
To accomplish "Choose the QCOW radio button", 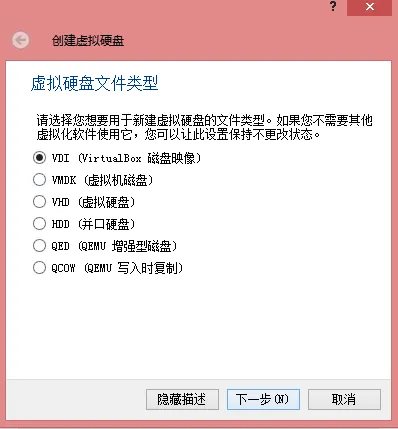I will pos(39,268).
